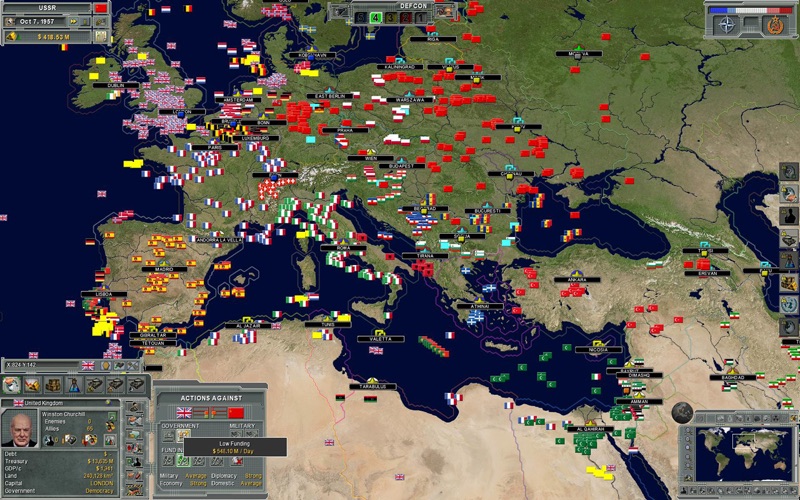
Task: Select DEFCON level 2
Action: (406, 18)
